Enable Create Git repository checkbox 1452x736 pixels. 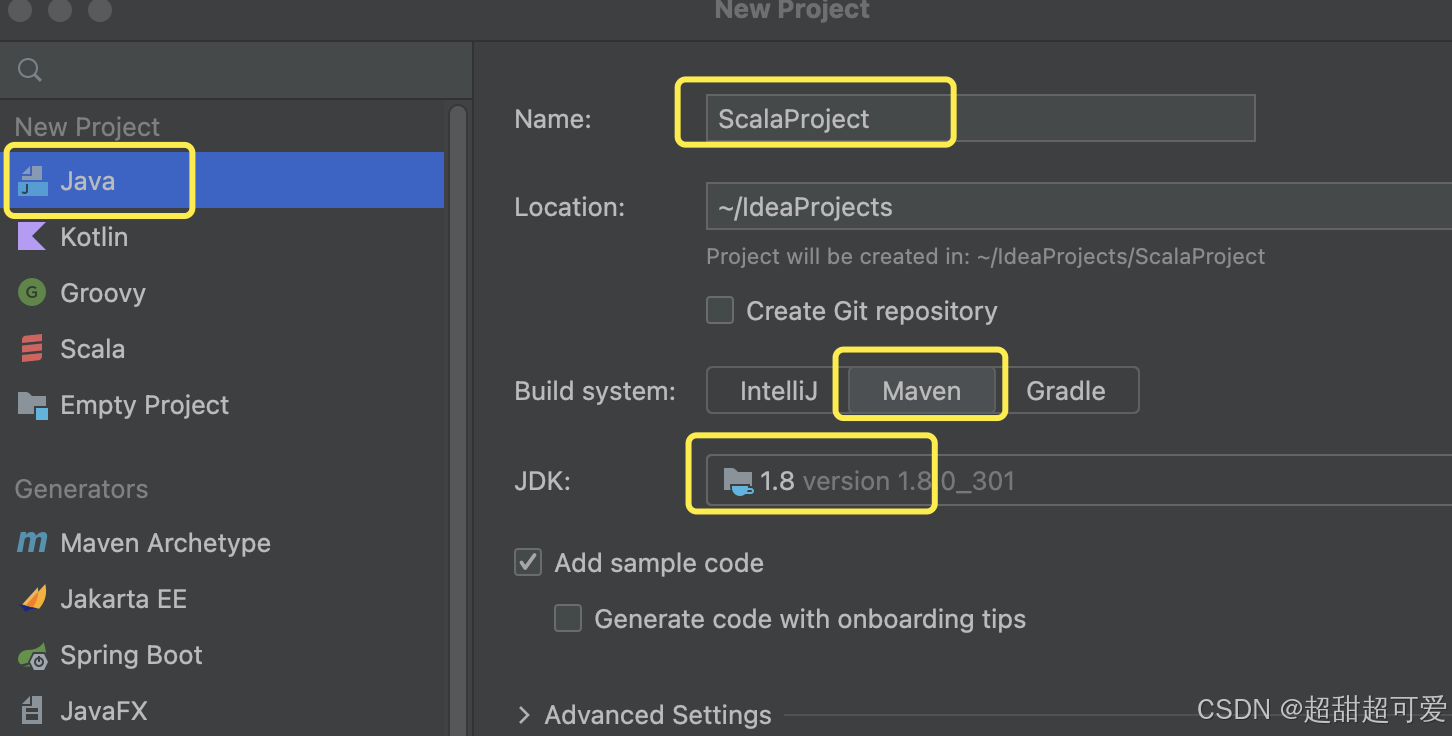pyautogui.click(x=720, y=311)
